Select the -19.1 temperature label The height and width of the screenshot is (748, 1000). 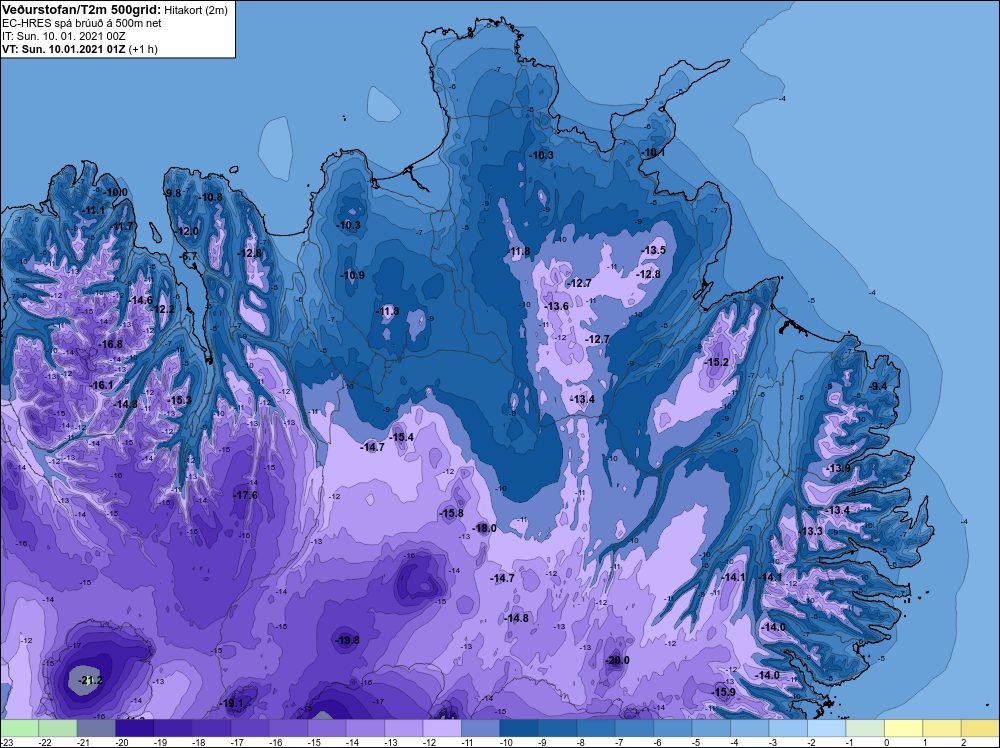pos(232,703)
